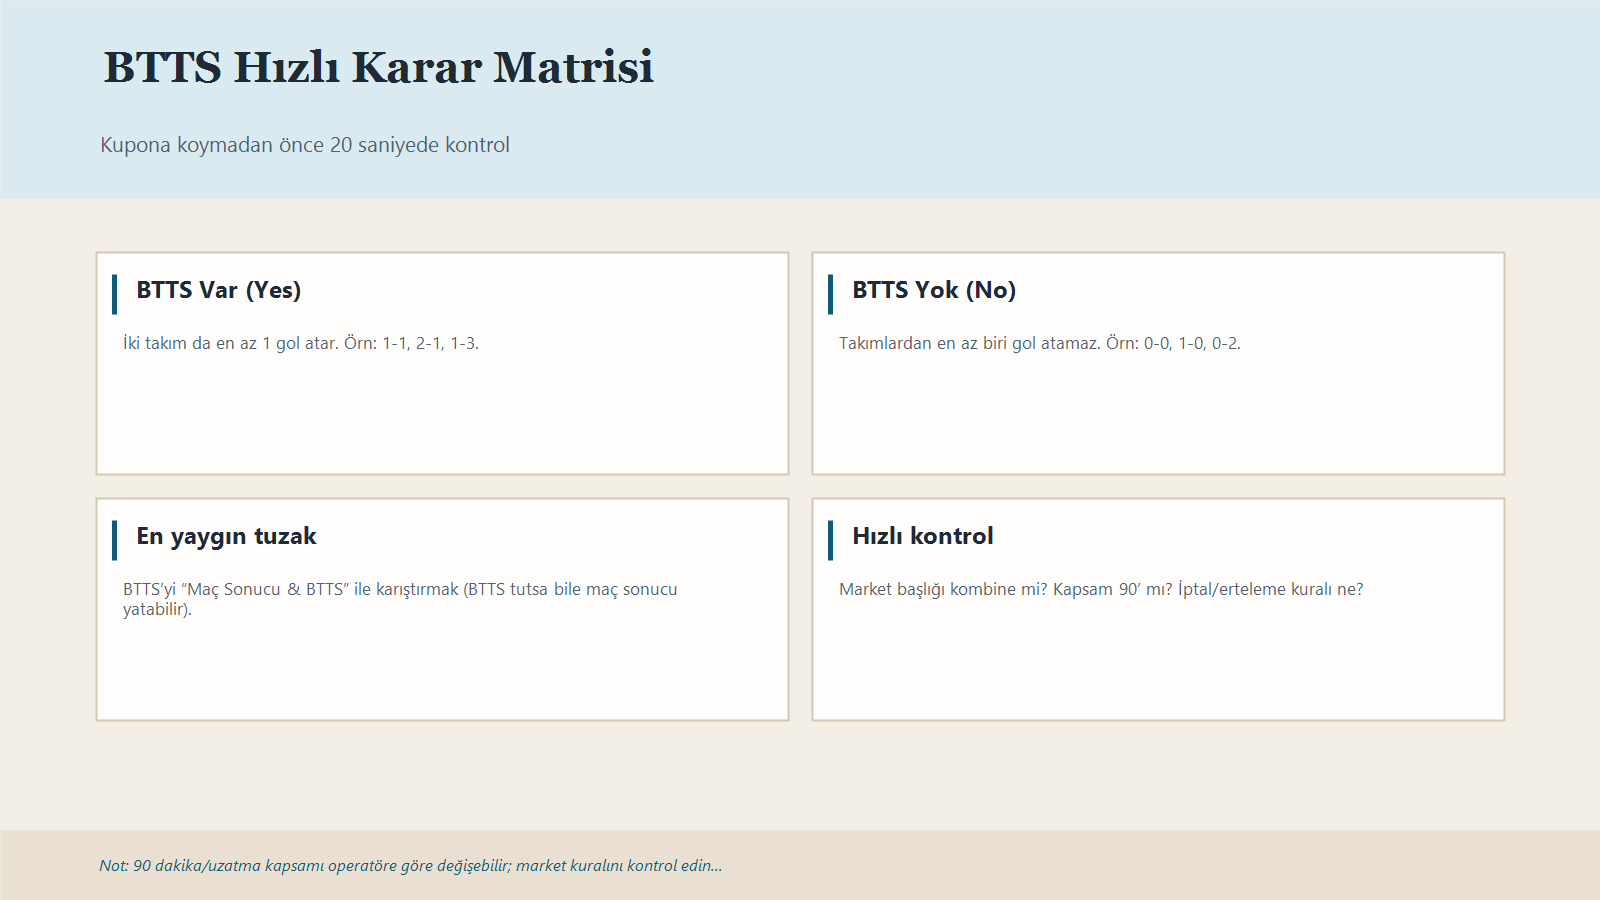Click inside the "BTTS Yok (No)" card body
The height and width of the screenshot is (900, 1600).
tap(1157, 420)
